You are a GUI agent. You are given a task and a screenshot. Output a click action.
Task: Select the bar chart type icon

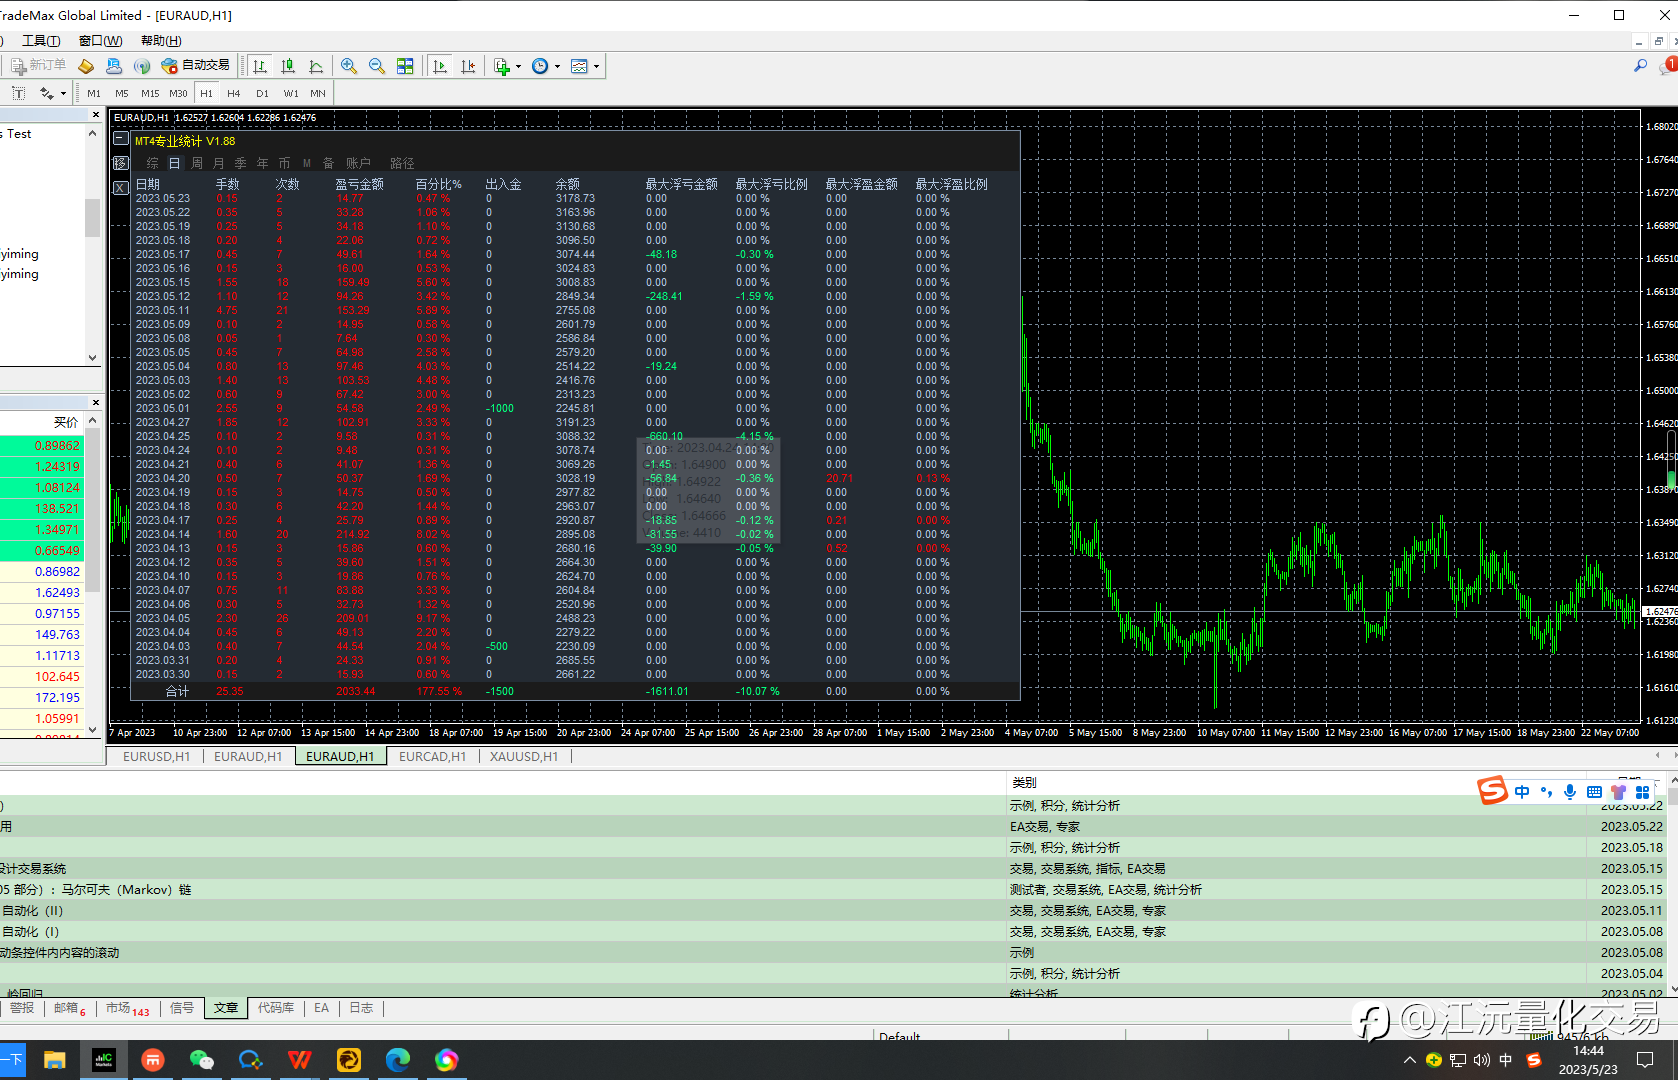click(260, 66)
